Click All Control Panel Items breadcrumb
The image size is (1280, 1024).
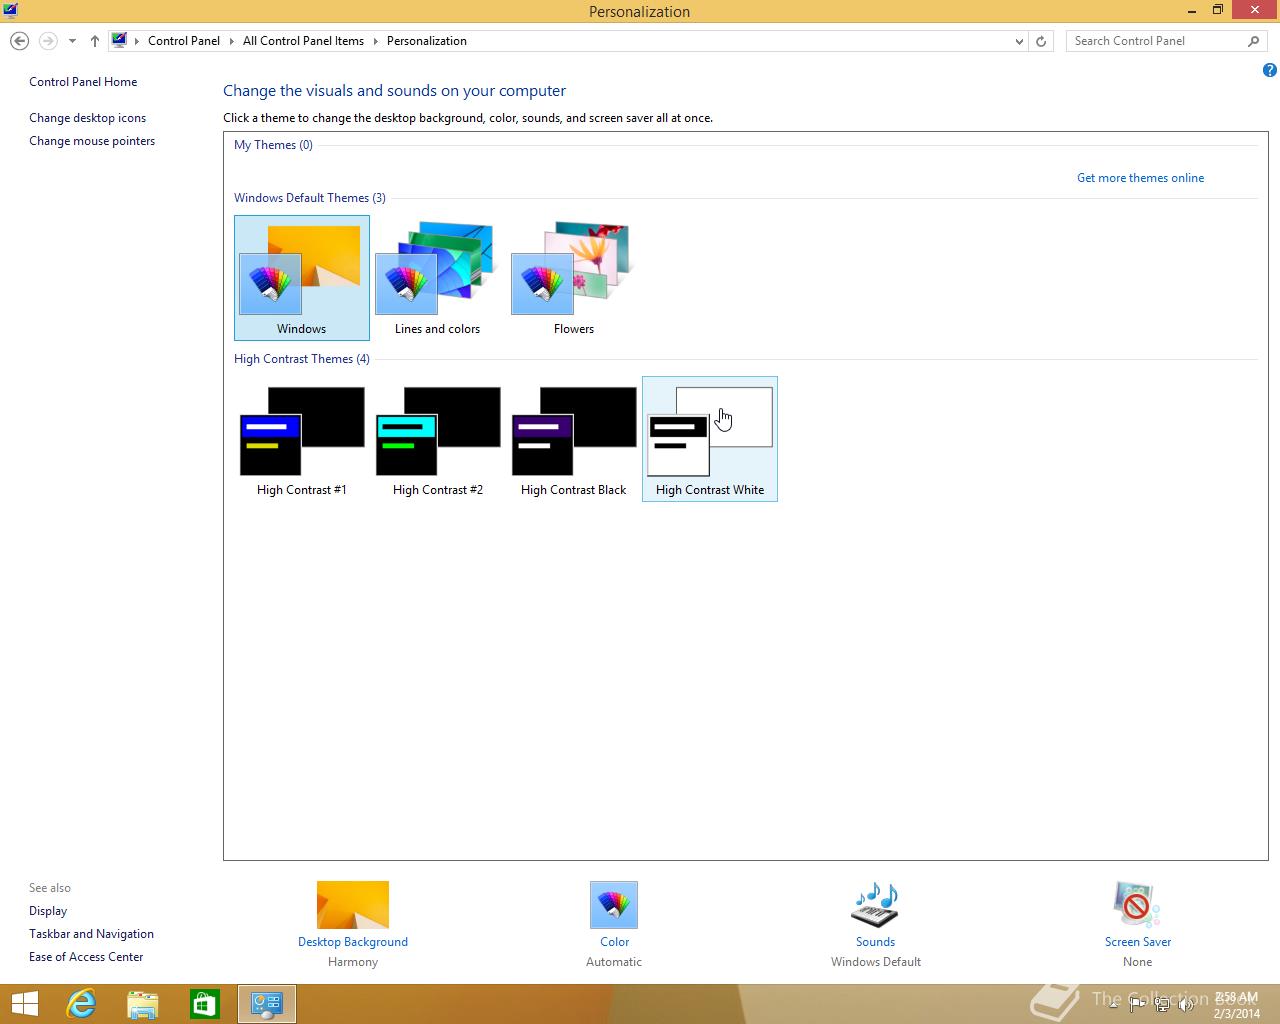(303, 41)
